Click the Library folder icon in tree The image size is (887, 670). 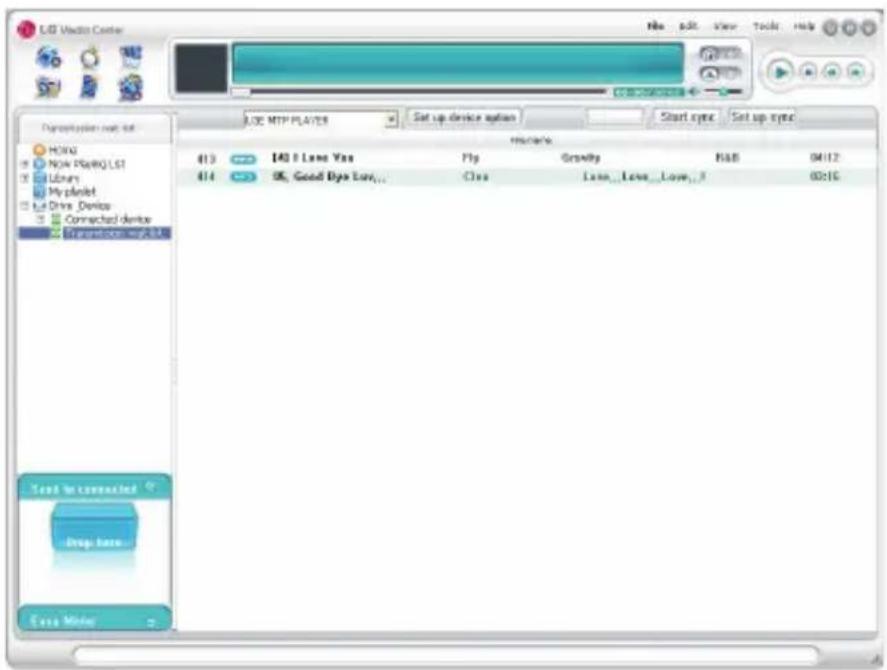coord(39,178)
